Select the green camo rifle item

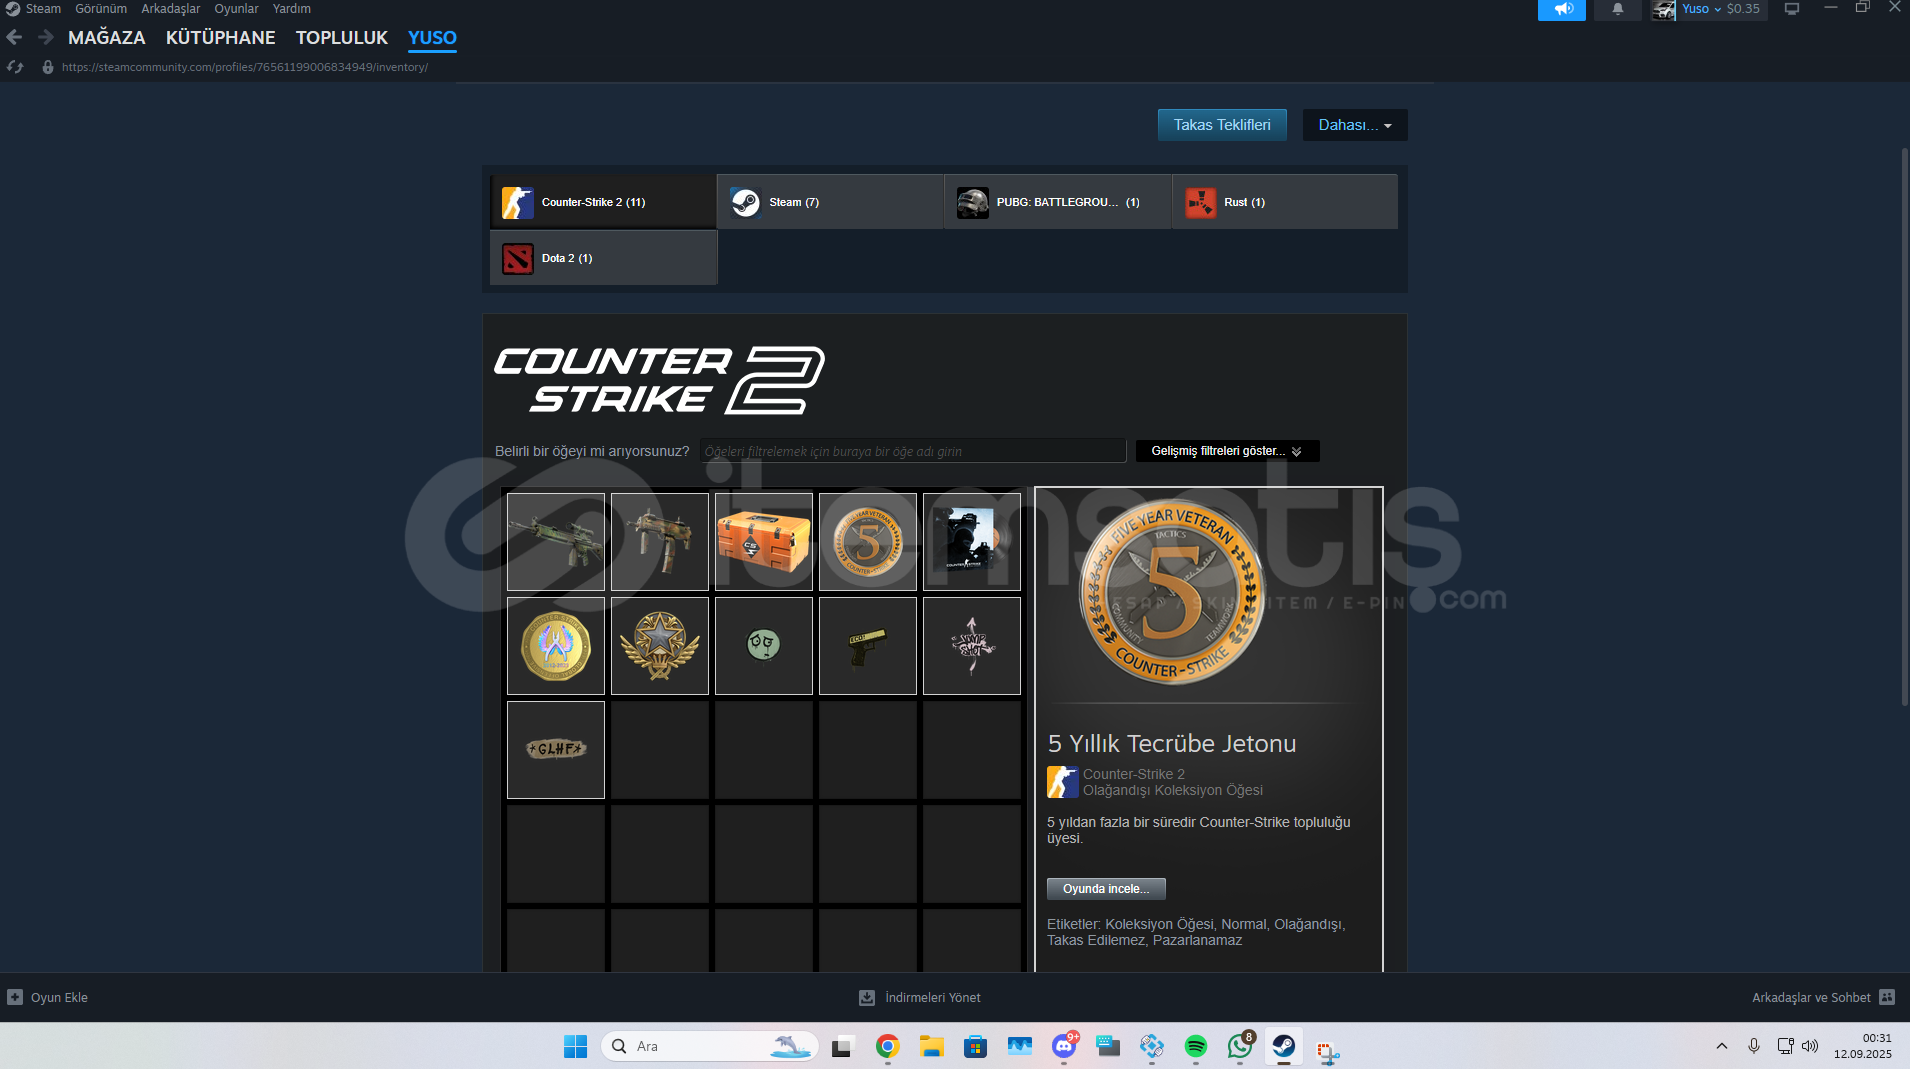[556, 542]
